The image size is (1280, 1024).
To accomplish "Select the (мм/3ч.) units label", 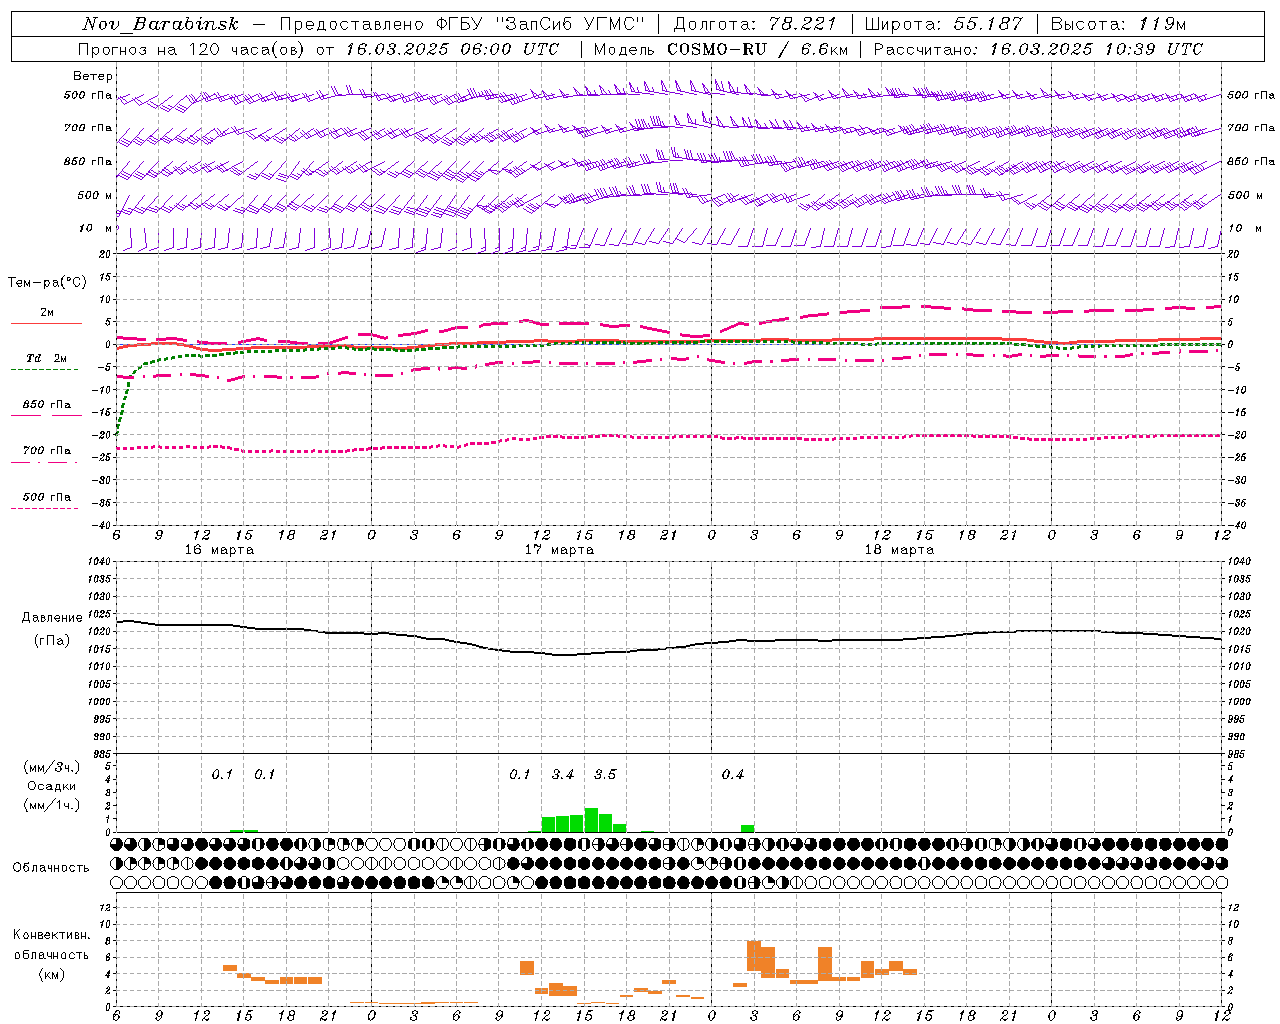I will point(52,768).
